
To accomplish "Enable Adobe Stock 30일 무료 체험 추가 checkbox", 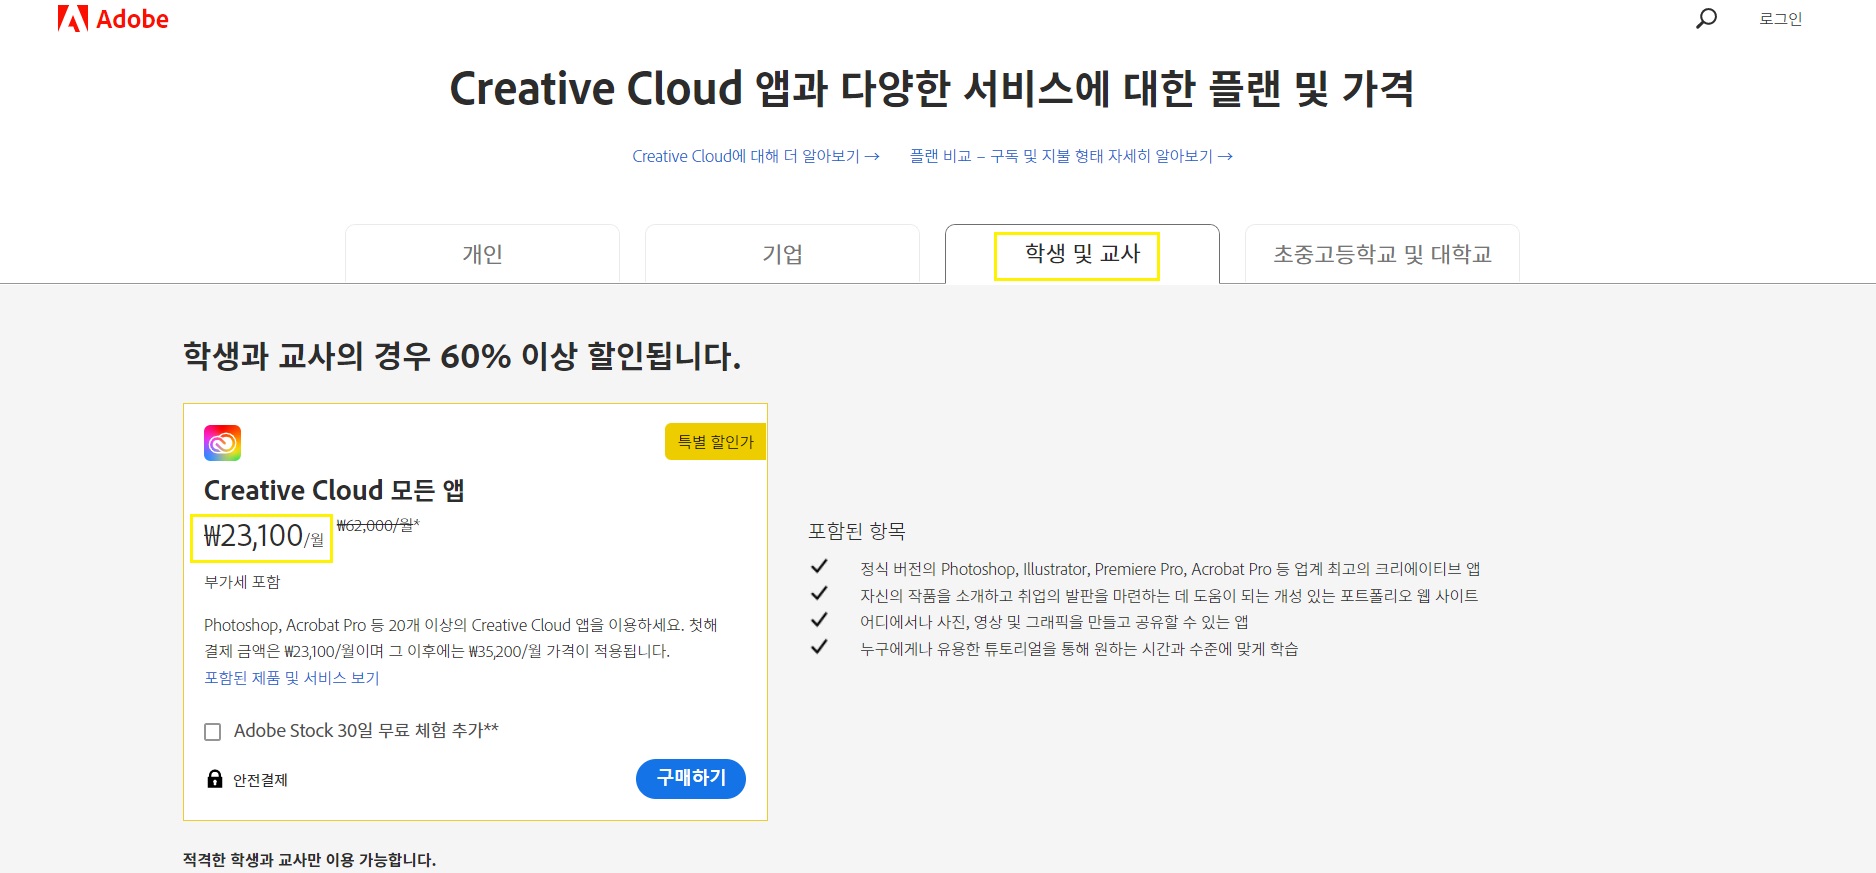I will point(212,732).
